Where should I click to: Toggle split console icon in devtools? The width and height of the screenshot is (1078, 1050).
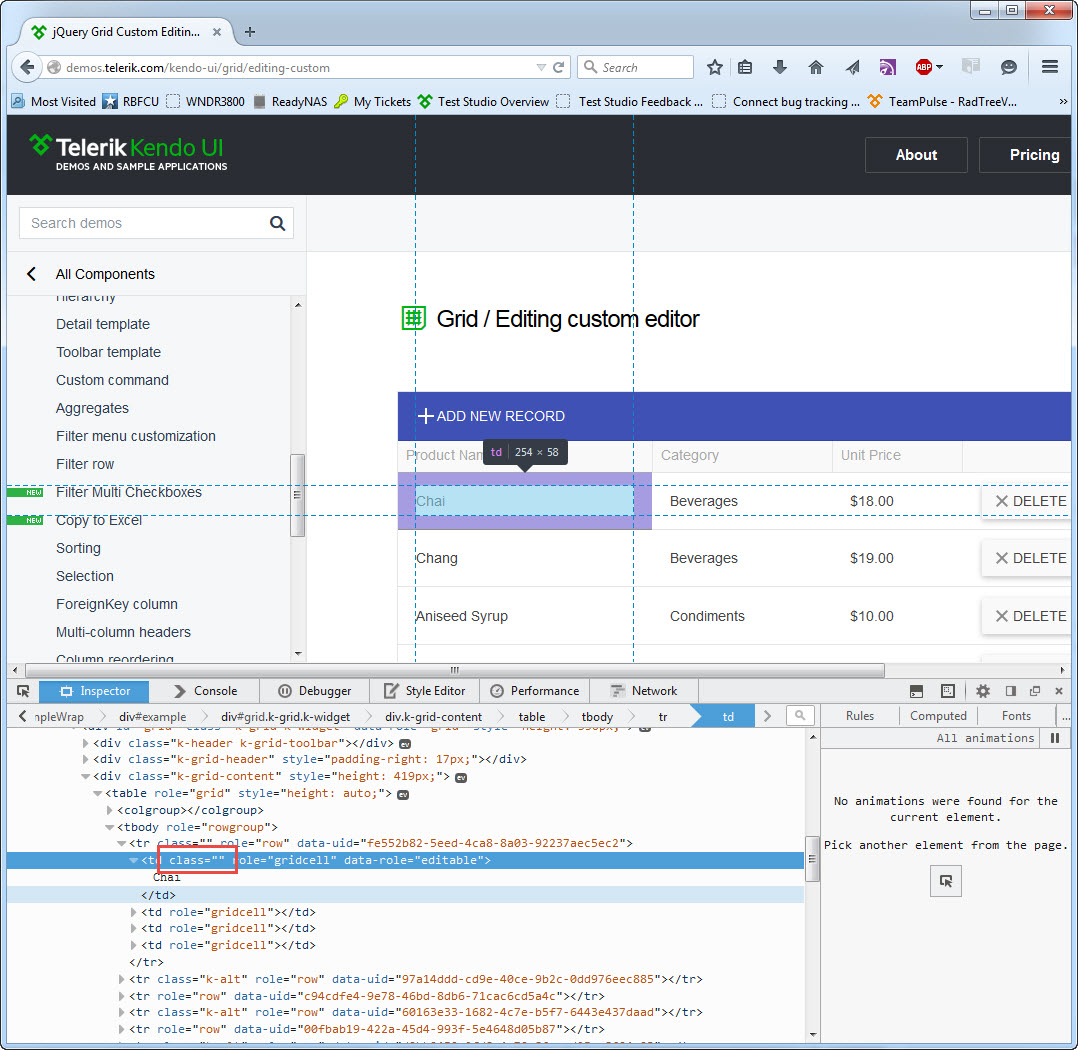pyautogui.click(x=916, y=691)
